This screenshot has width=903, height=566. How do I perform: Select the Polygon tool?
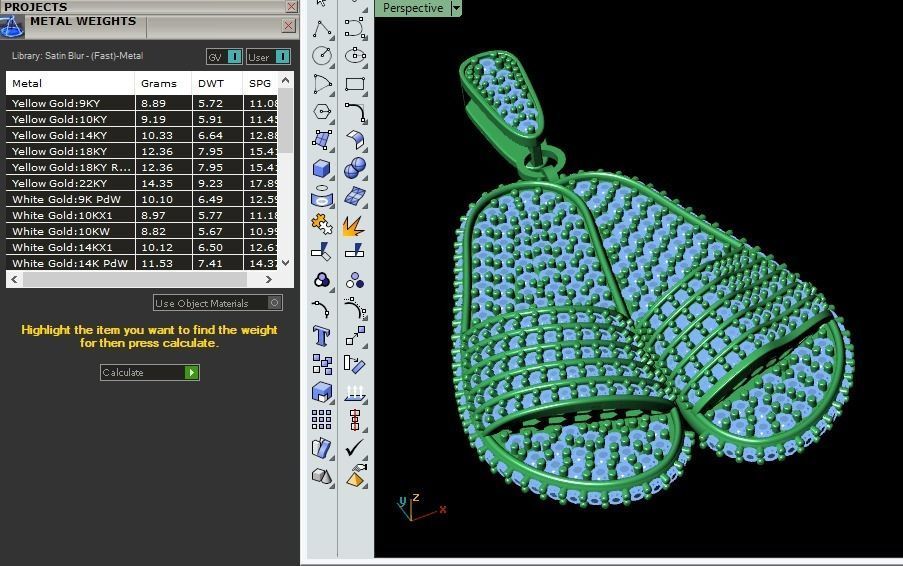[322, 112]
